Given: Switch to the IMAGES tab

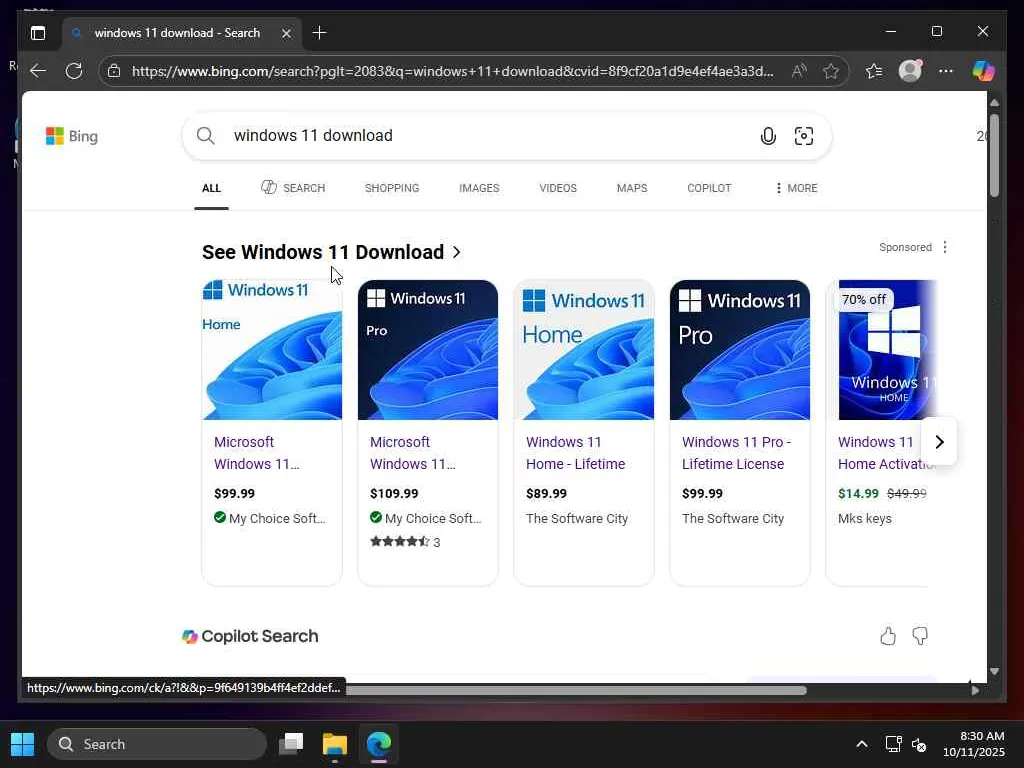Looking at the screenshot, I should pos(479,188).
